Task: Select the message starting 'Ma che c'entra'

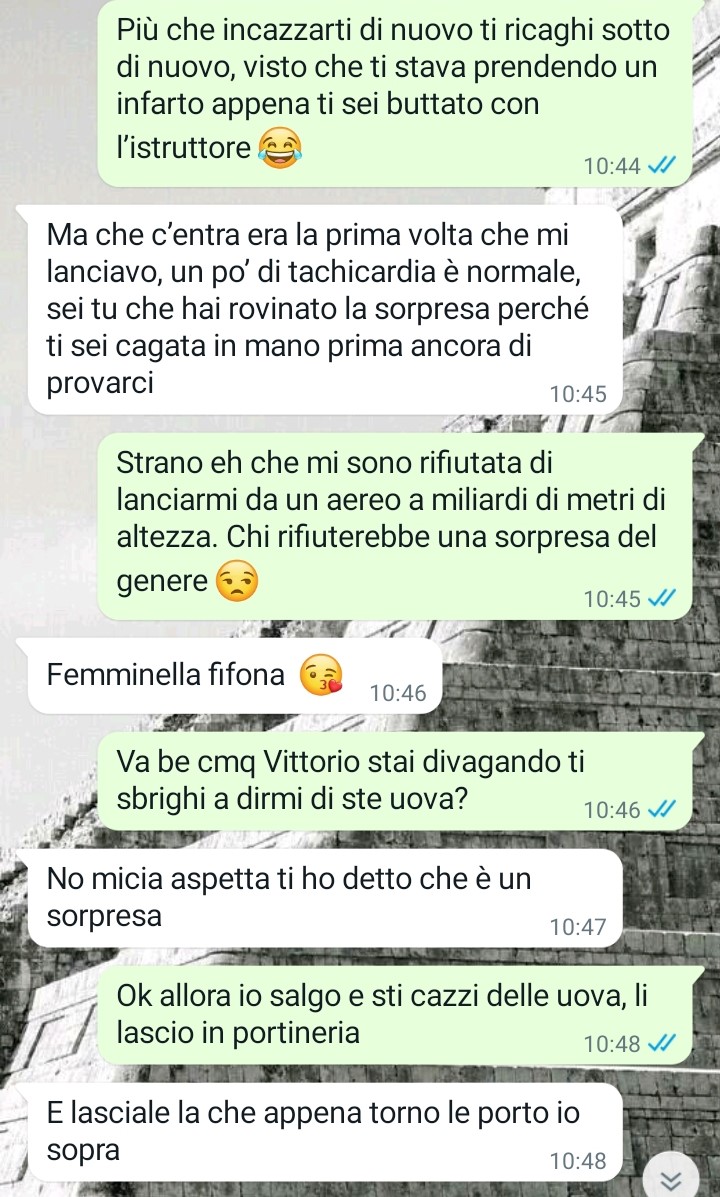Action: (x=325, y=310)
